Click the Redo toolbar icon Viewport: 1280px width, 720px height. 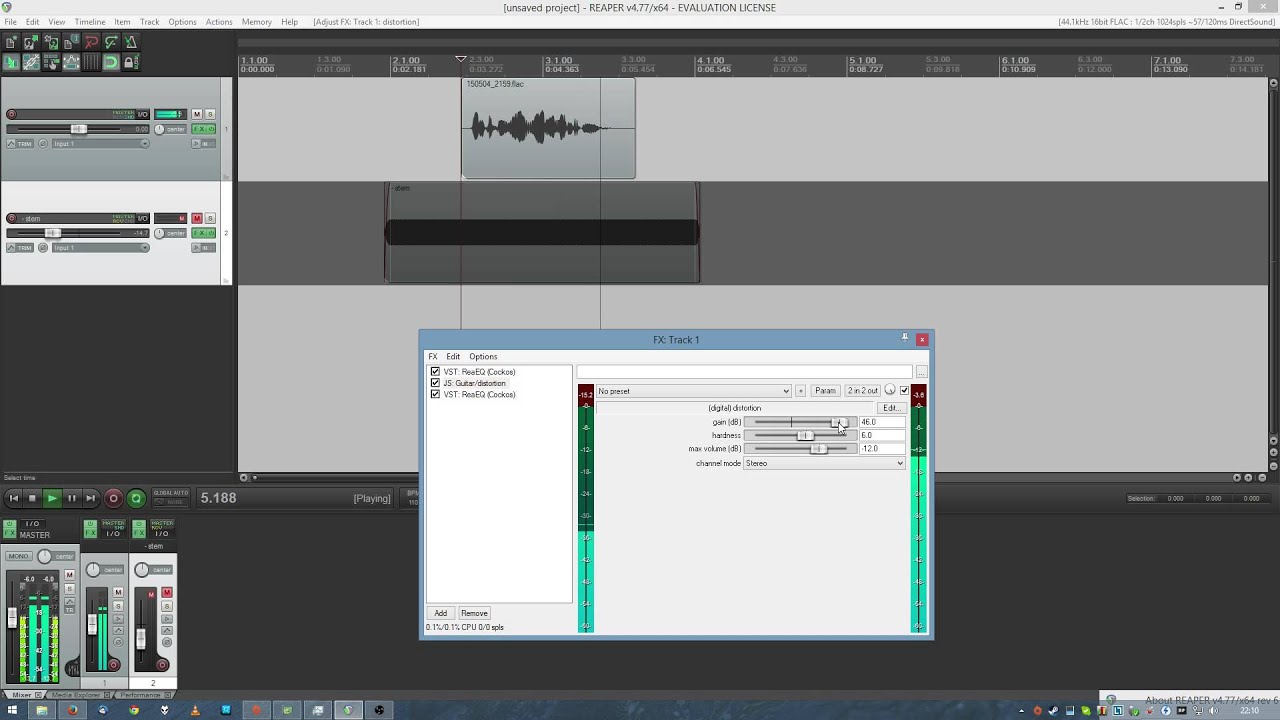point(111,42)
